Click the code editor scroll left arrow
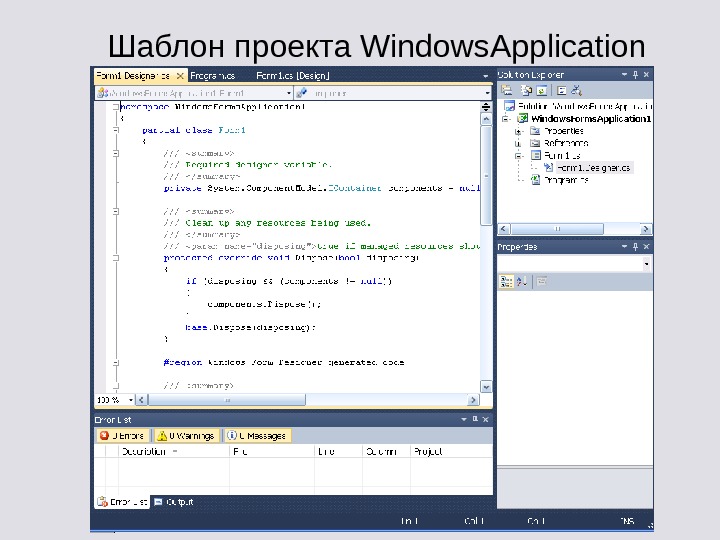 tap(141, 400)
